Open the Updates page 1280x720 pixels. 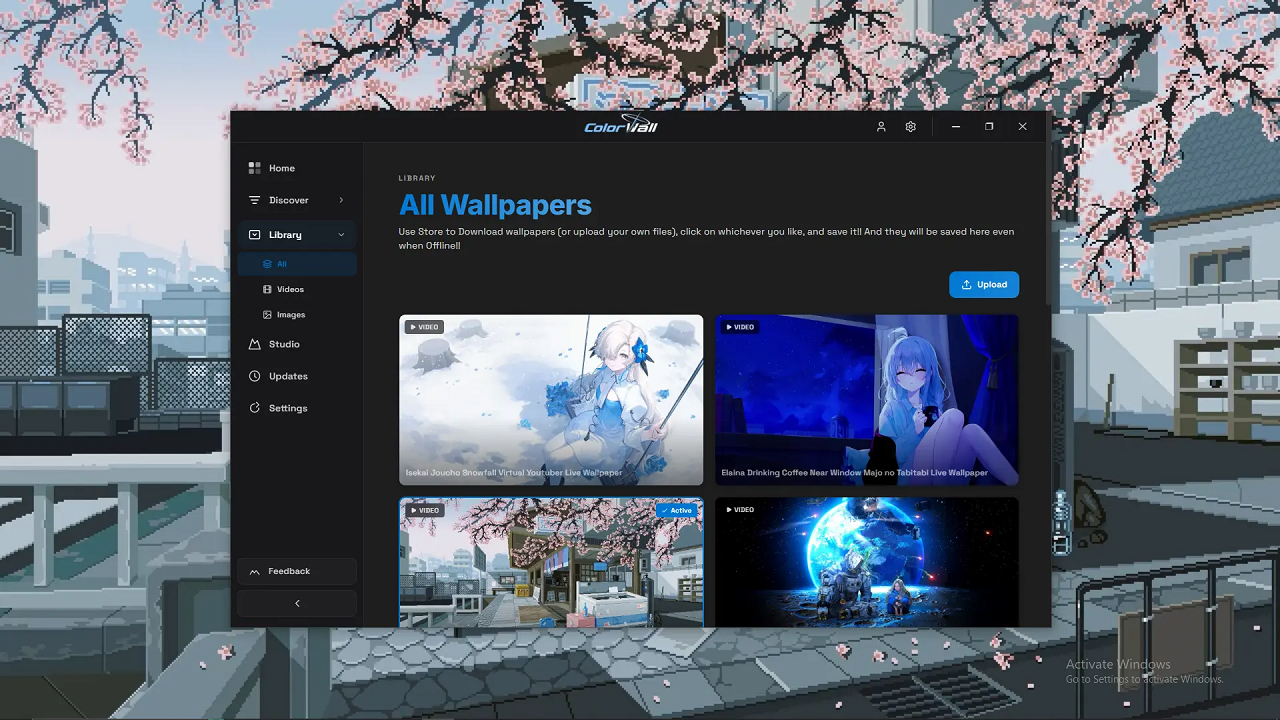click(x=297, y=376)
